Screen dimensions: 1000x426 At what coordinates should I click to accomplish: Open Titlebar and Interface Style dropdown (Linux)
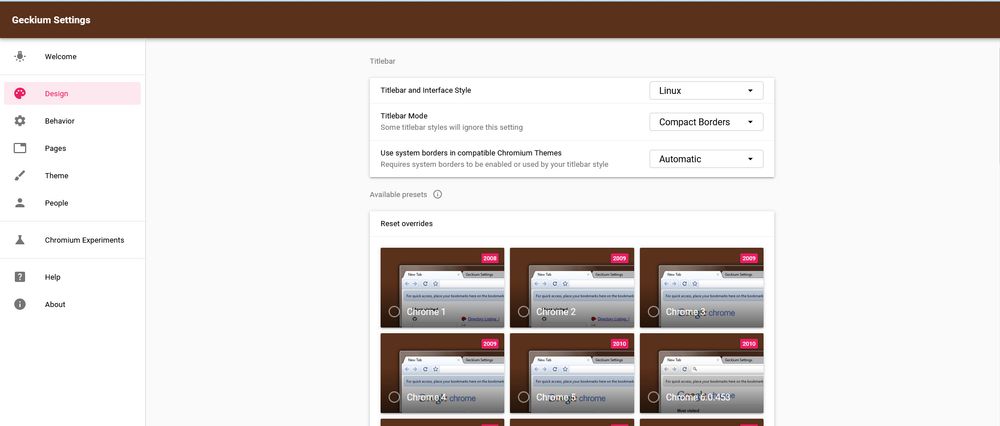click(x=706, y=91)
